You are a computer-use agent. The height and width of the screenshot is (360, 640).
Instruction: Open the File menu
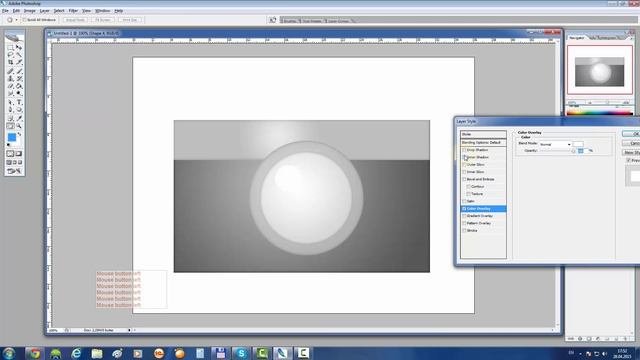coord(5,11)
